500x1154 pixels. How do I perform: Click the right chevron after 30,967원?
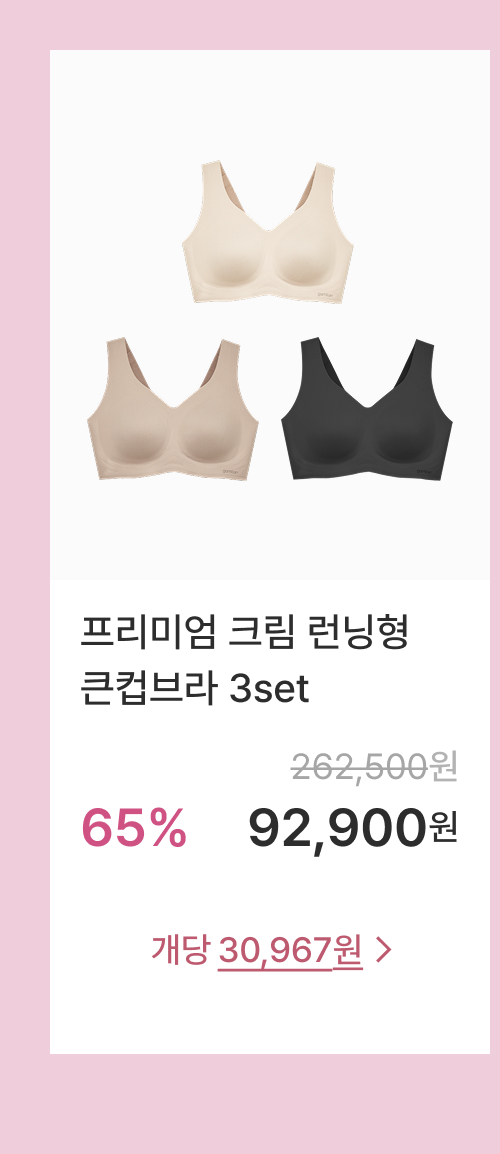pyautogui.click(x=383, y=951)
